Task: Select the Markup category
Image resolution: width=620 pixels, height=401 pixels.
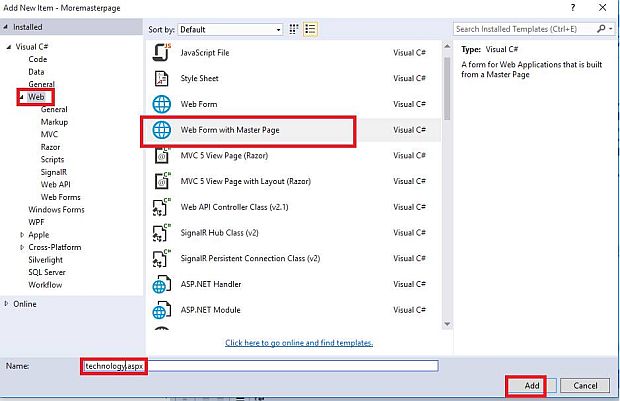Action: [x=54, y=122]
